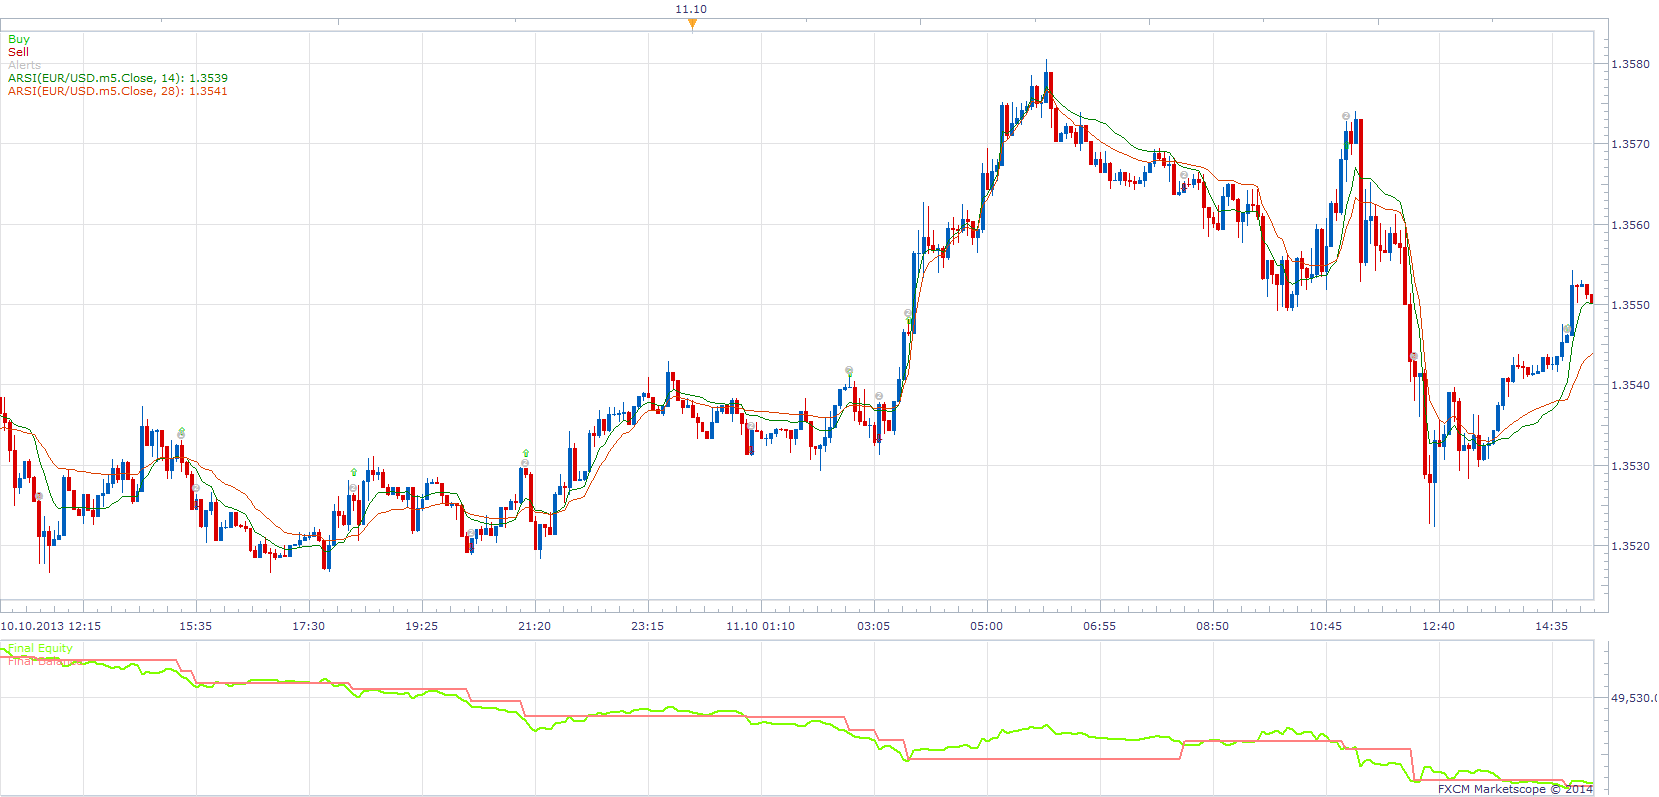The height and width of the screenshot is (797, 1659).
Task: Click the 1.3580 price axis label
Action: point(1630,64)
